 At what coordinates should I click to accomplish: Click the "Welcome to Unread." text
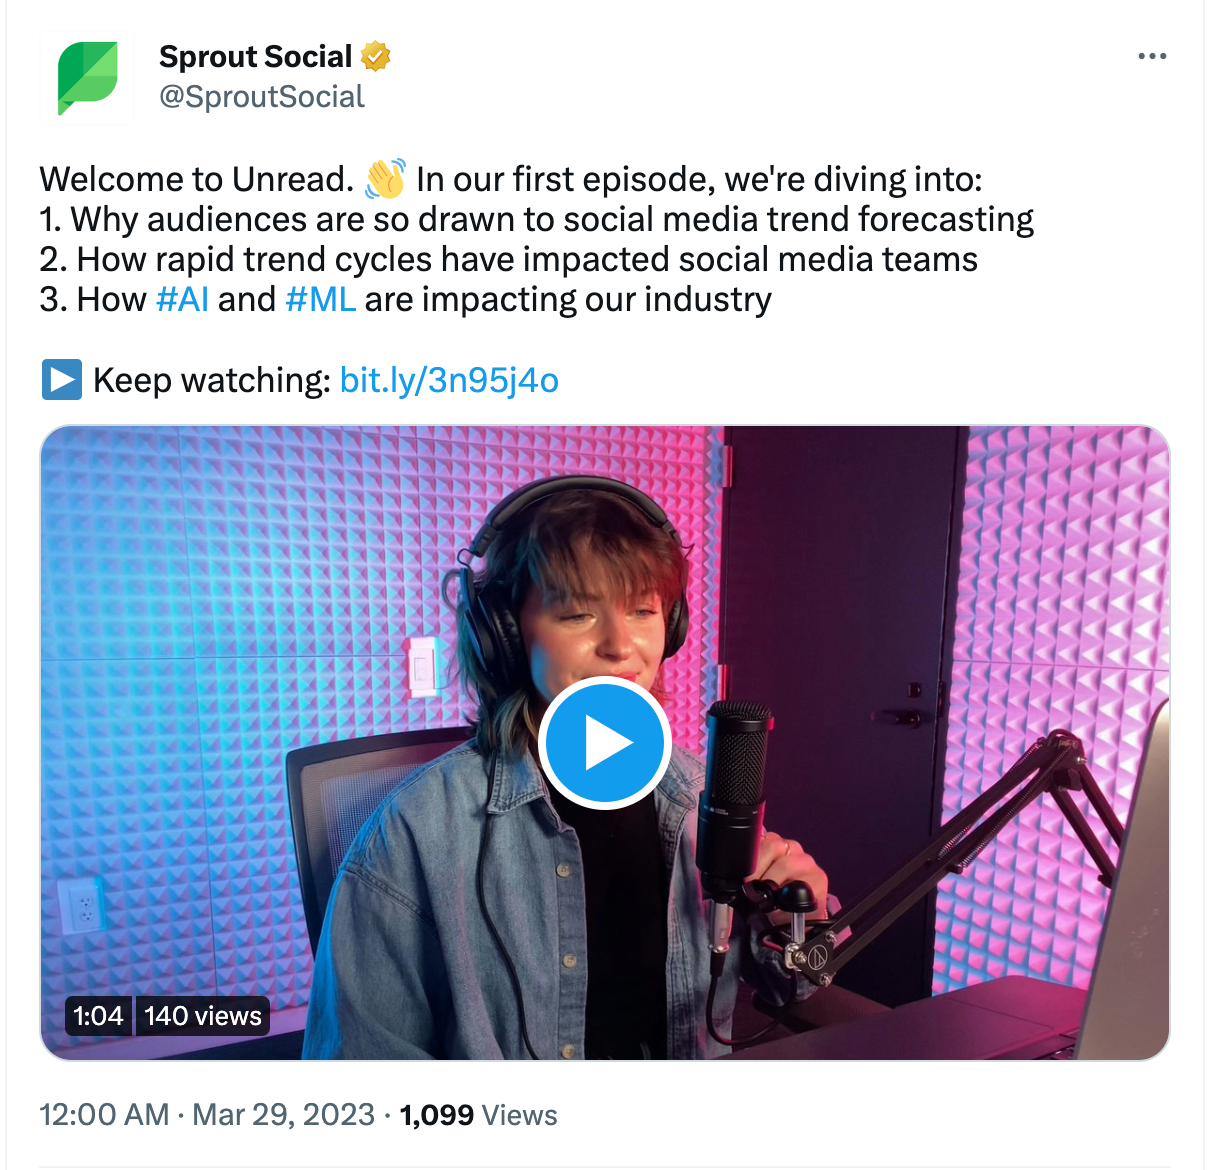pyautogui.click(x=197, y=180)
